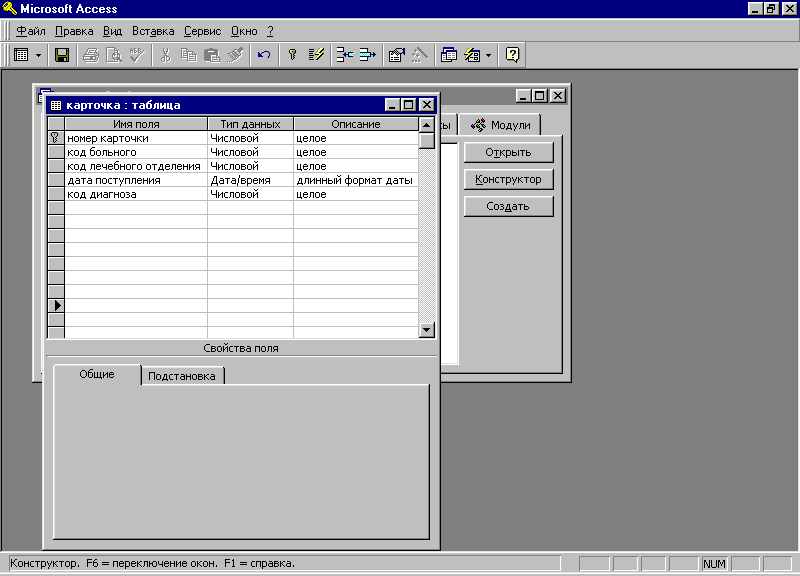Image resolution: width=800 pixels, height=576 pixels.
Task: Set Primary Key with key icon
Action: pyautogui.click(x=292, y=55)
